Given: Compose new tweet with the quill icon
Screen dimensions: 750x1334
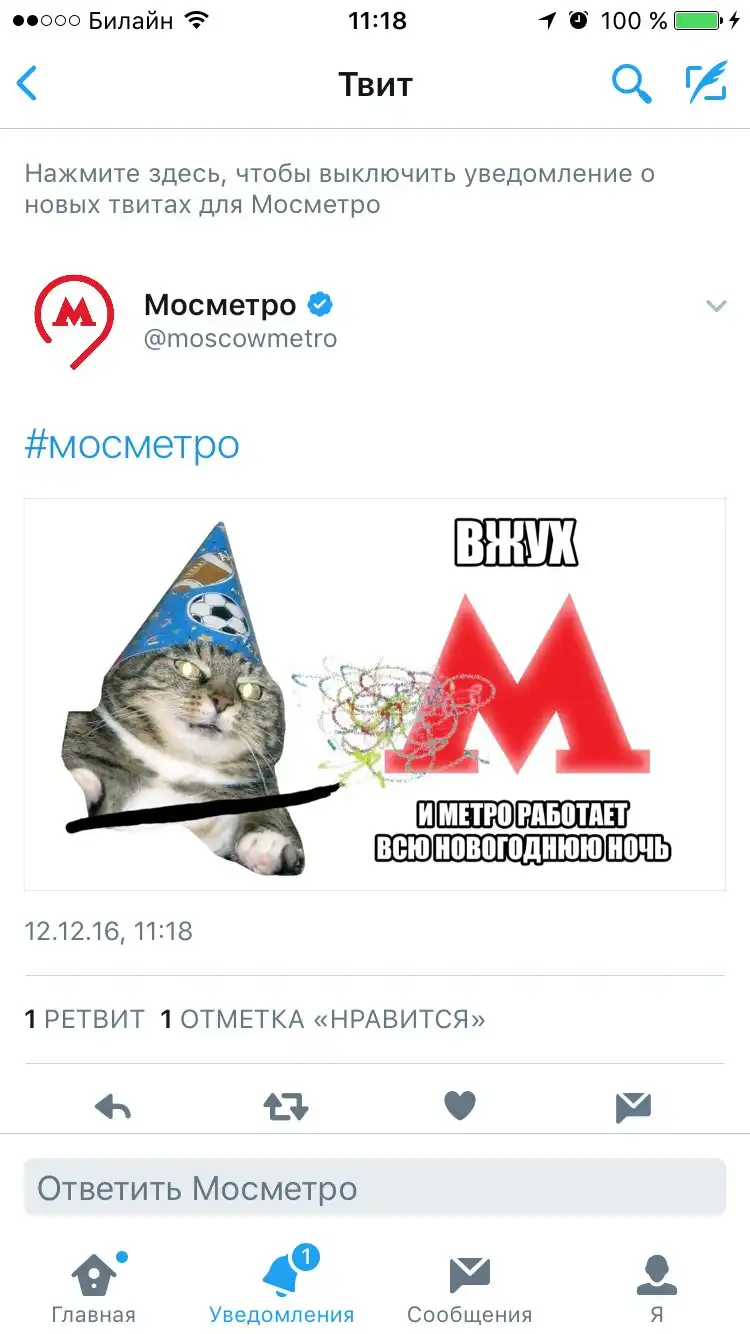Looking at the screenshot, I should click(x=706, y=84).
